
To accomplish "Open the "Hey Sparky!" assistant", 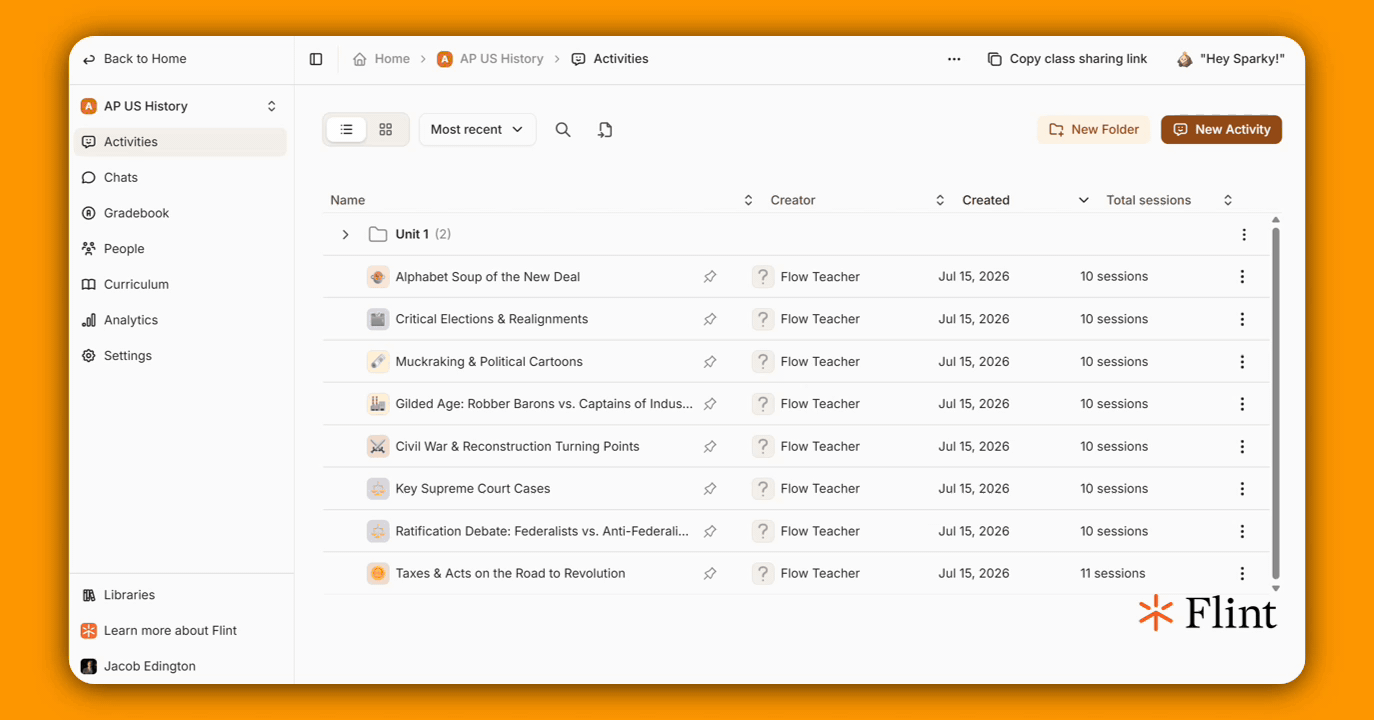I will [x=1230, y=59].
